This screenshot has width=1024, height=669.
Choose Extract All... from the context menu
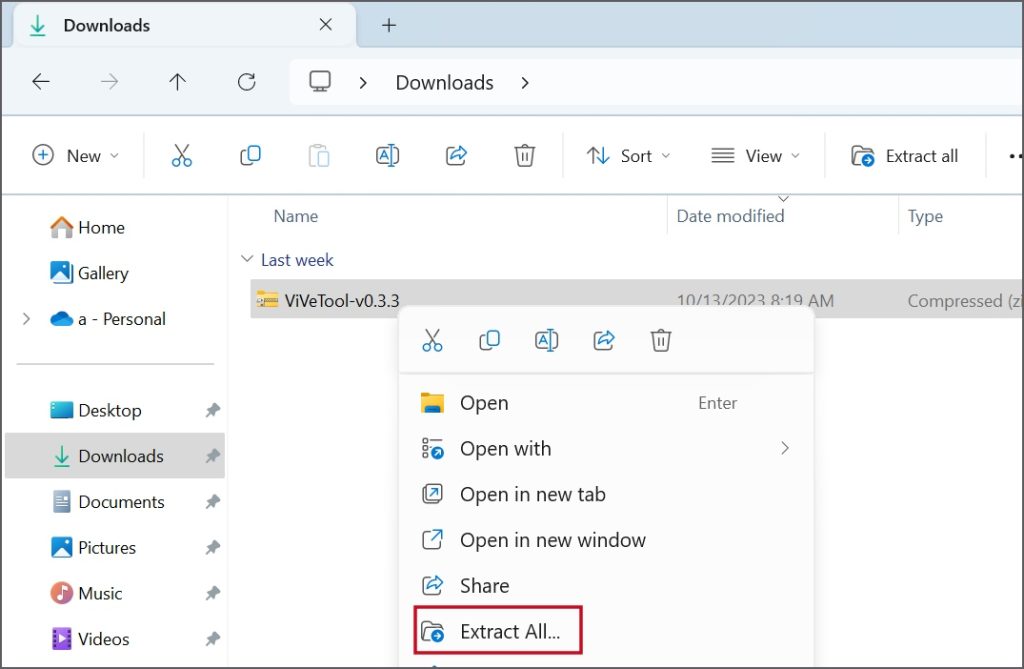click(509, 631)
